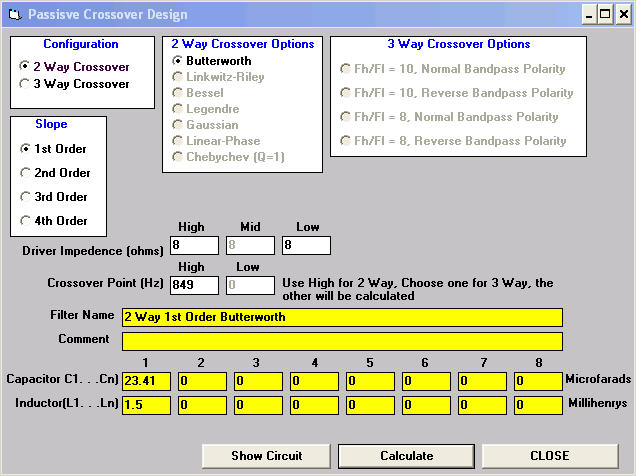The image size is (636, 476).
Task: Choose 1st Order slope
Action: click(x=53, y=149)
